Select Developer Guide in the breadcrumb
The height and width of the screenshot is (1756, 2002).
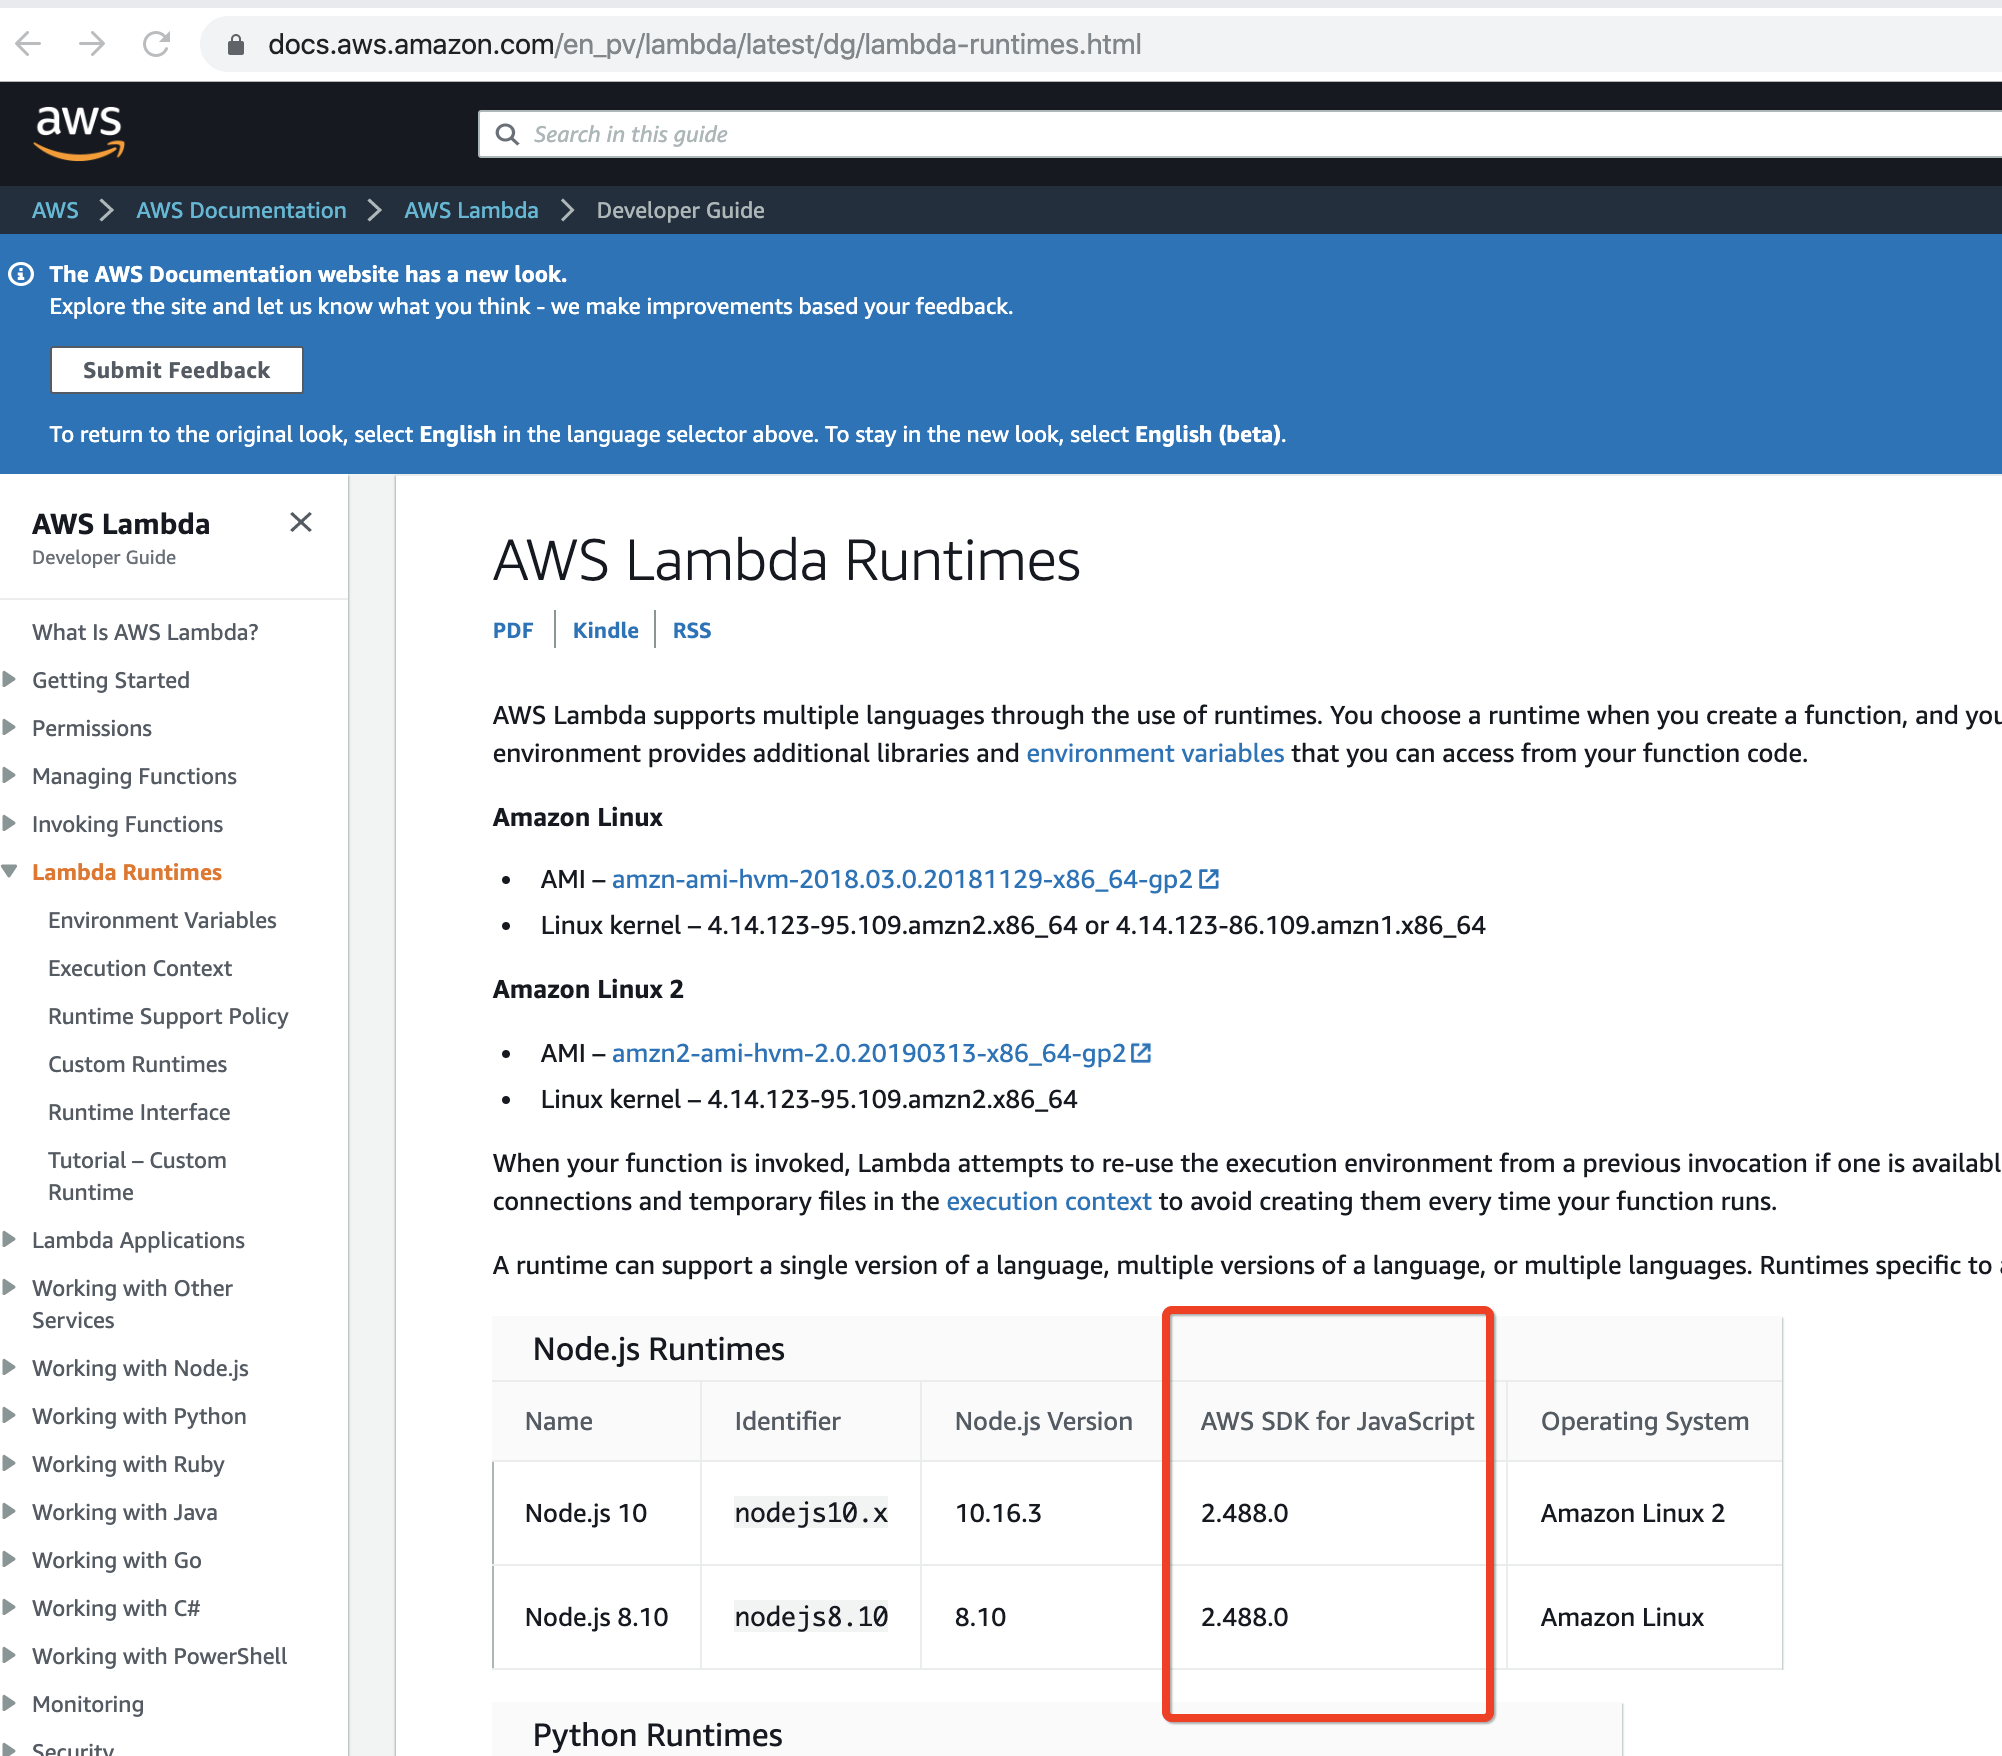679,210
